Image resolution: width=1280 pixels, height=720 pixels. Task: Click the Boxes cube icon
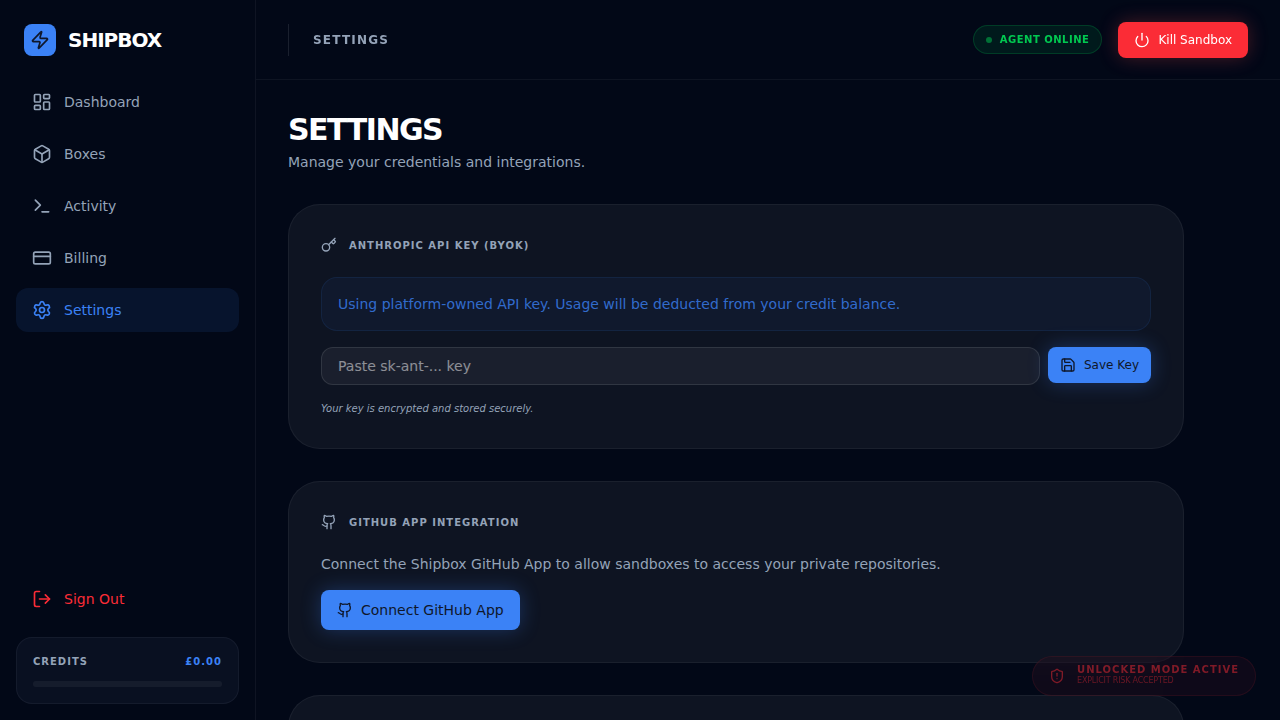tap(42, 154)
